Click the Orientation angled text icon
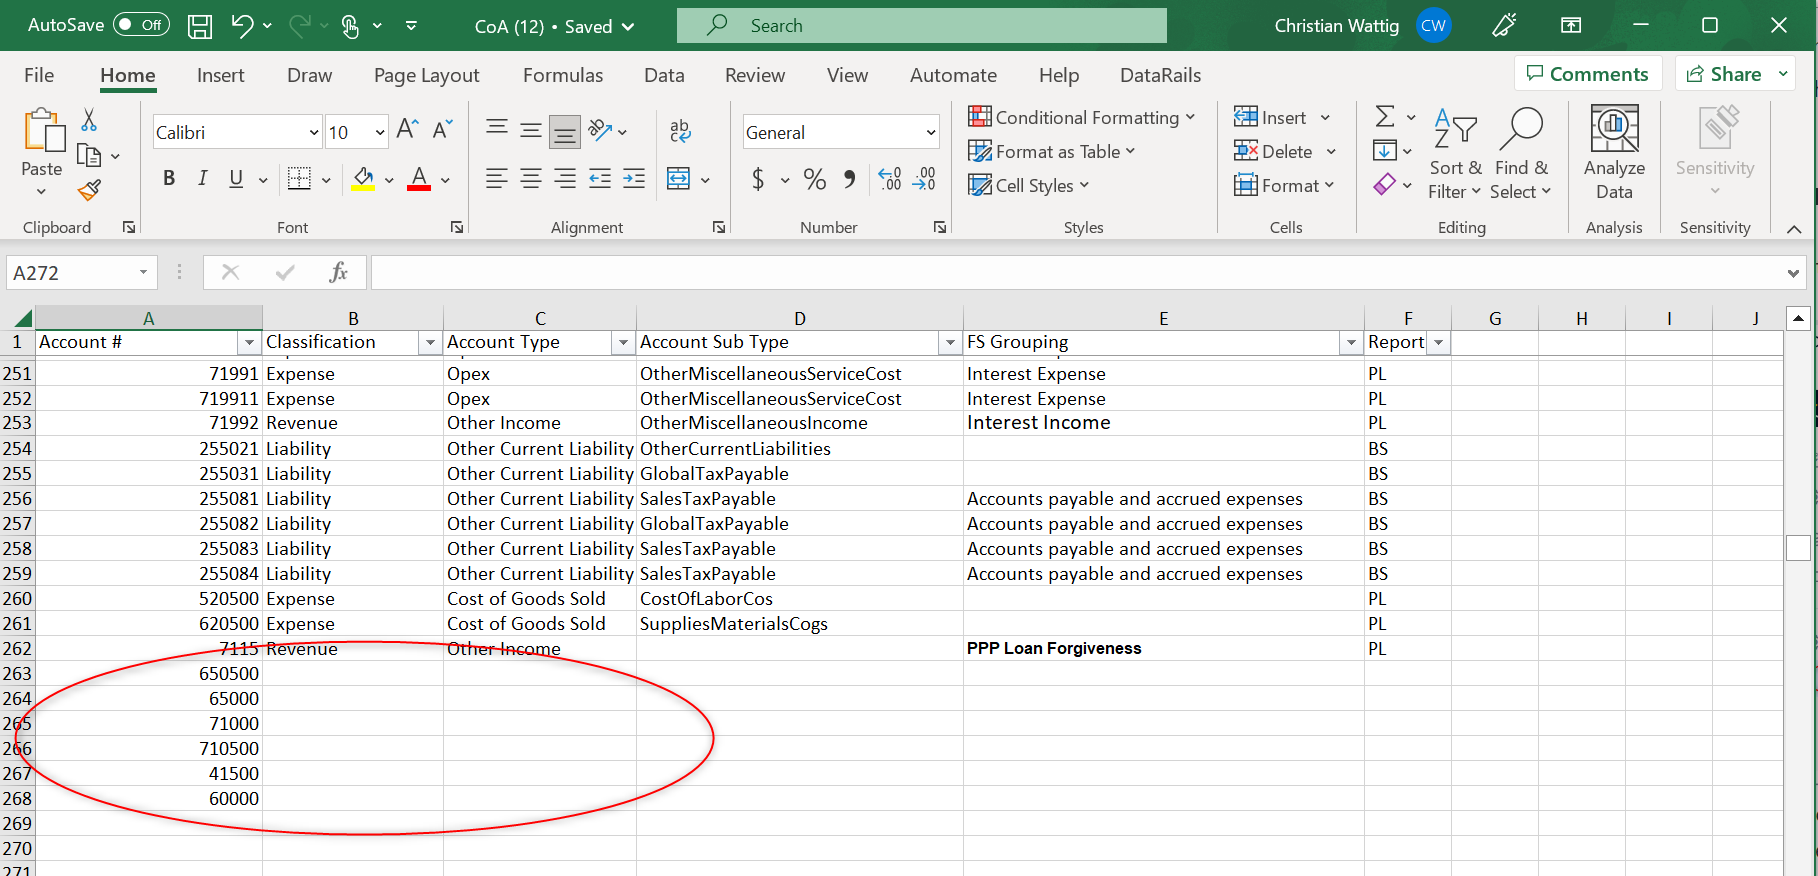 (x=600, y=130)
